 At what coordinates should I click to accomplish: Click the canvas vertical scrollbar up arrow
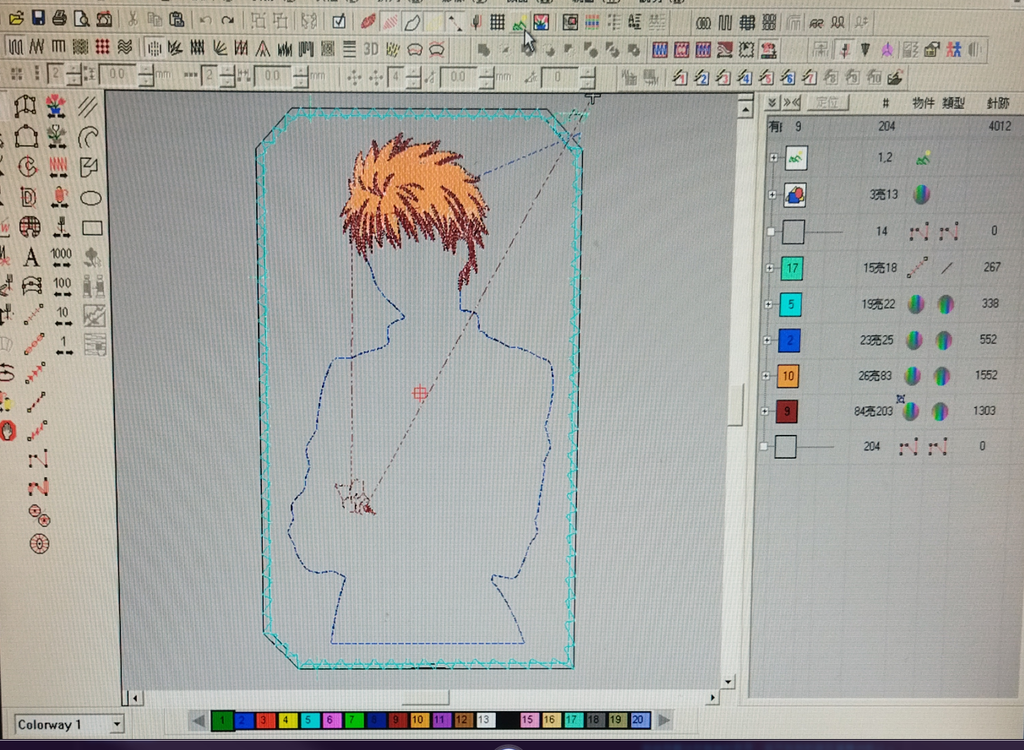(745, 109)
